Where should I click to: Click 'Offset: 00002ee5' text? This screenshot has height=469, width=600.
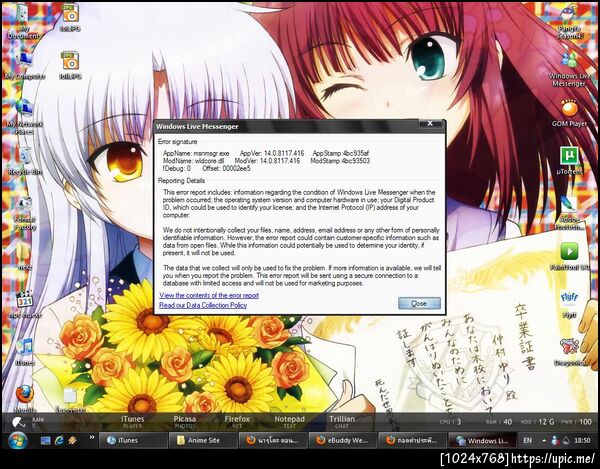coord(226,168)
